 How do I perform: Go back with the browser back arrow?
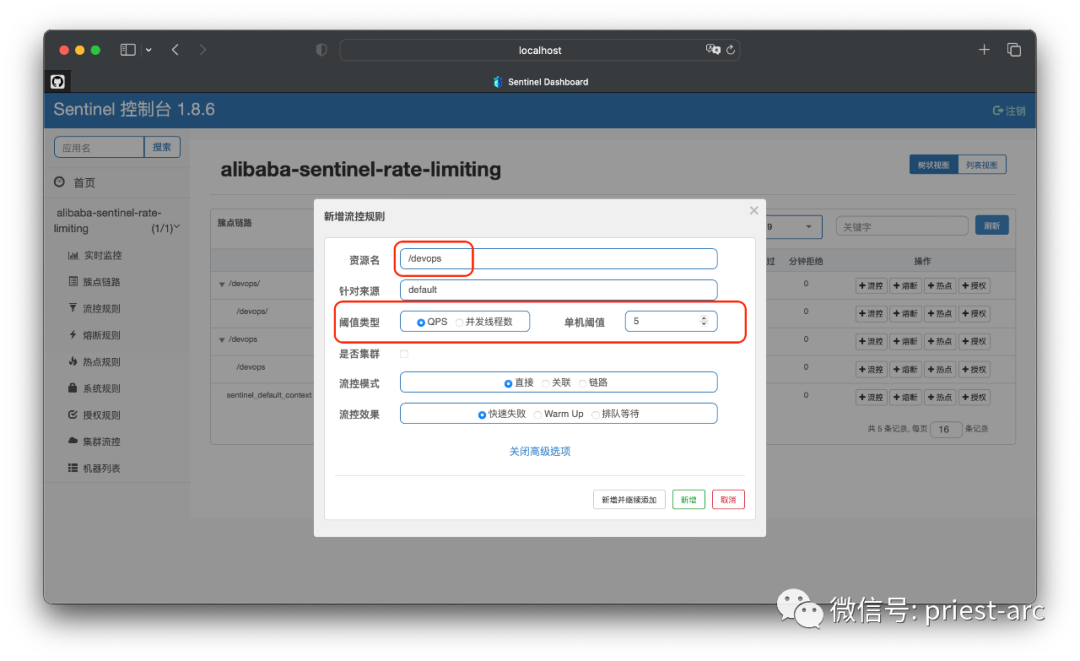click(176, 50)
